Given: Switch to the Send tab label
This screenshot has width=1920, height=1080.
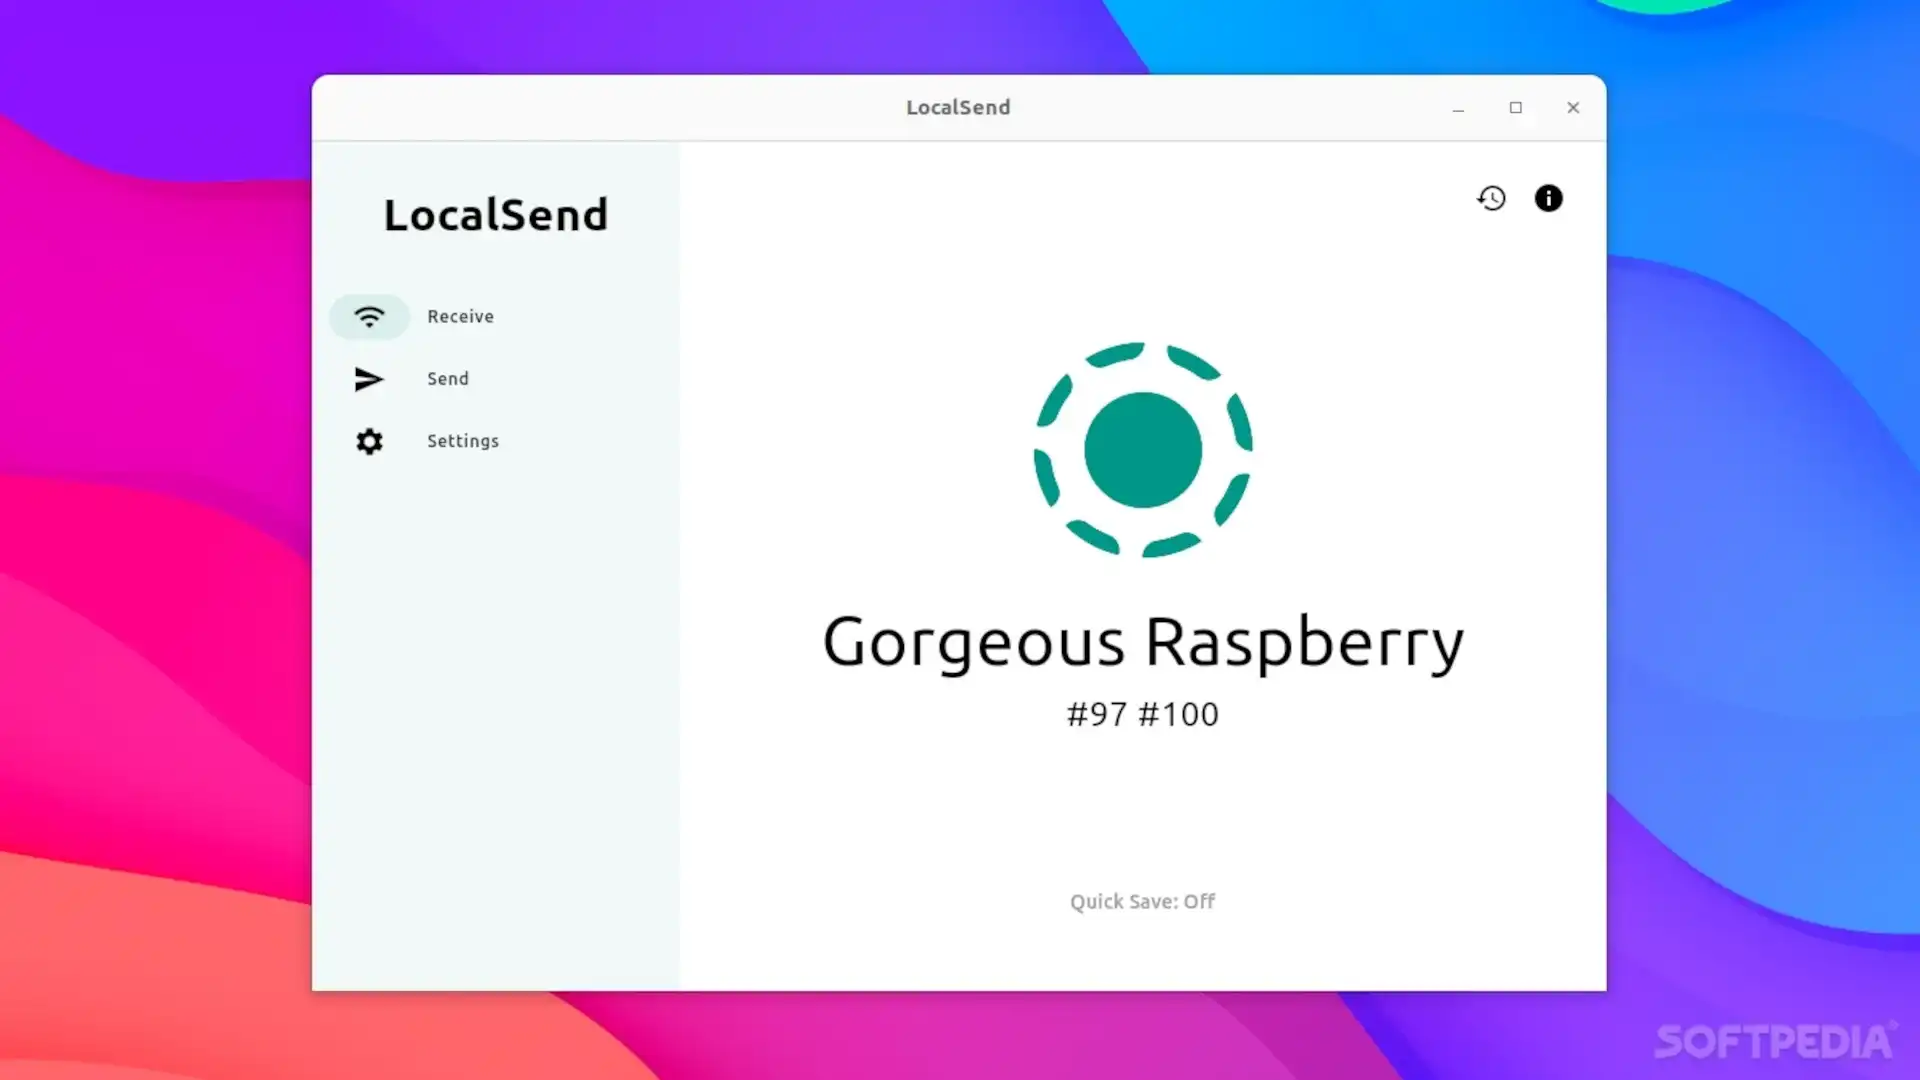Looking at the screenshot, I should 448,379.
